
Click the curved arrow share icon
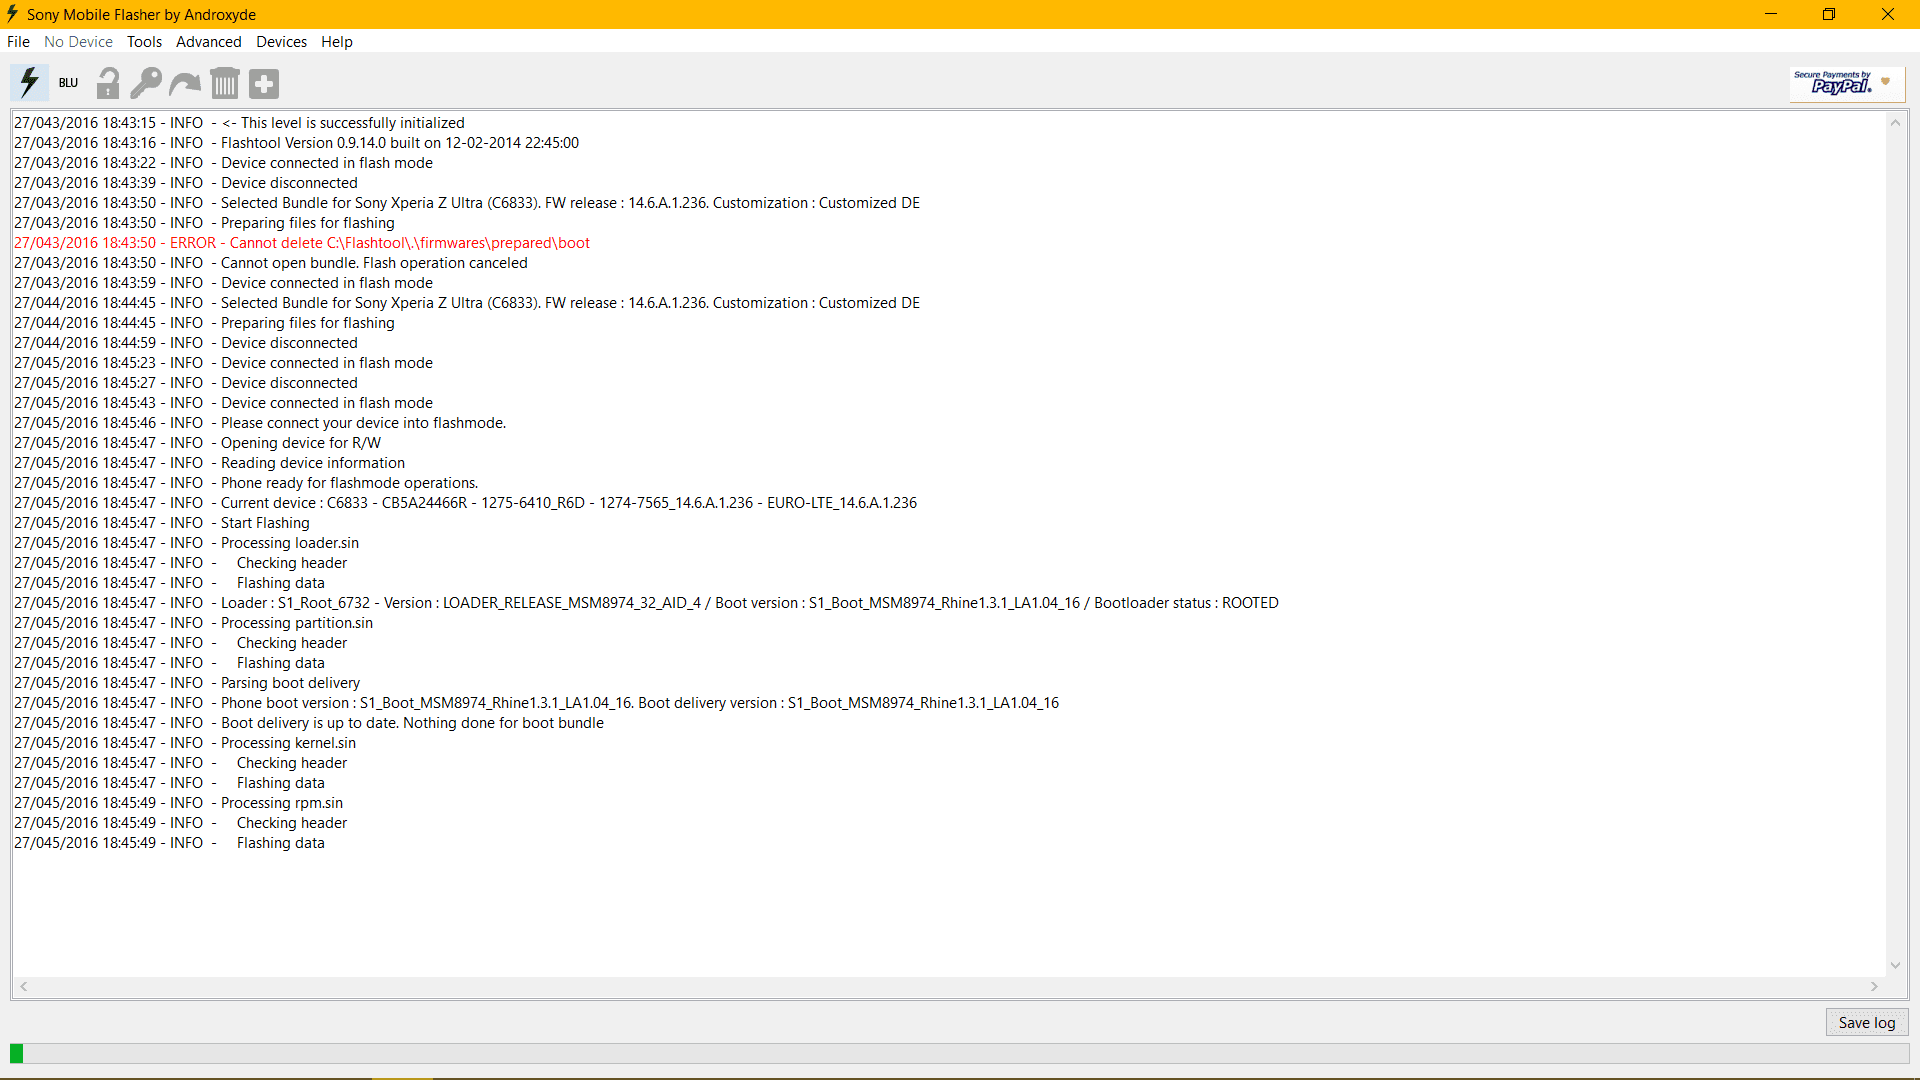tap(185, 84)
